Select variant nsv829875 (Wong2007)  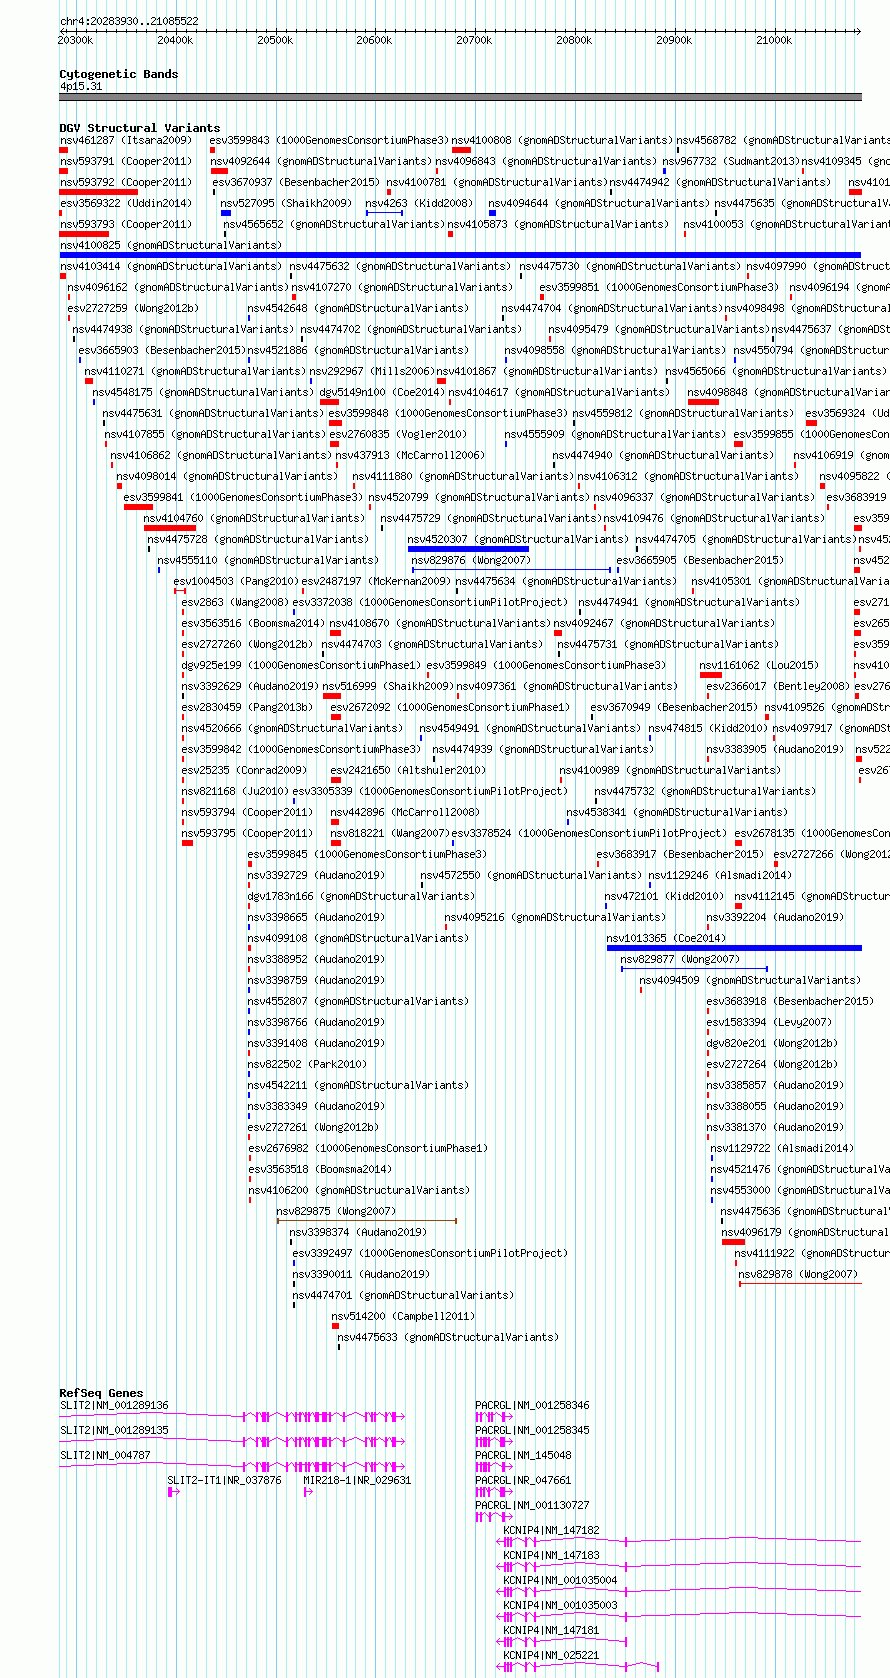point(336,1211)
